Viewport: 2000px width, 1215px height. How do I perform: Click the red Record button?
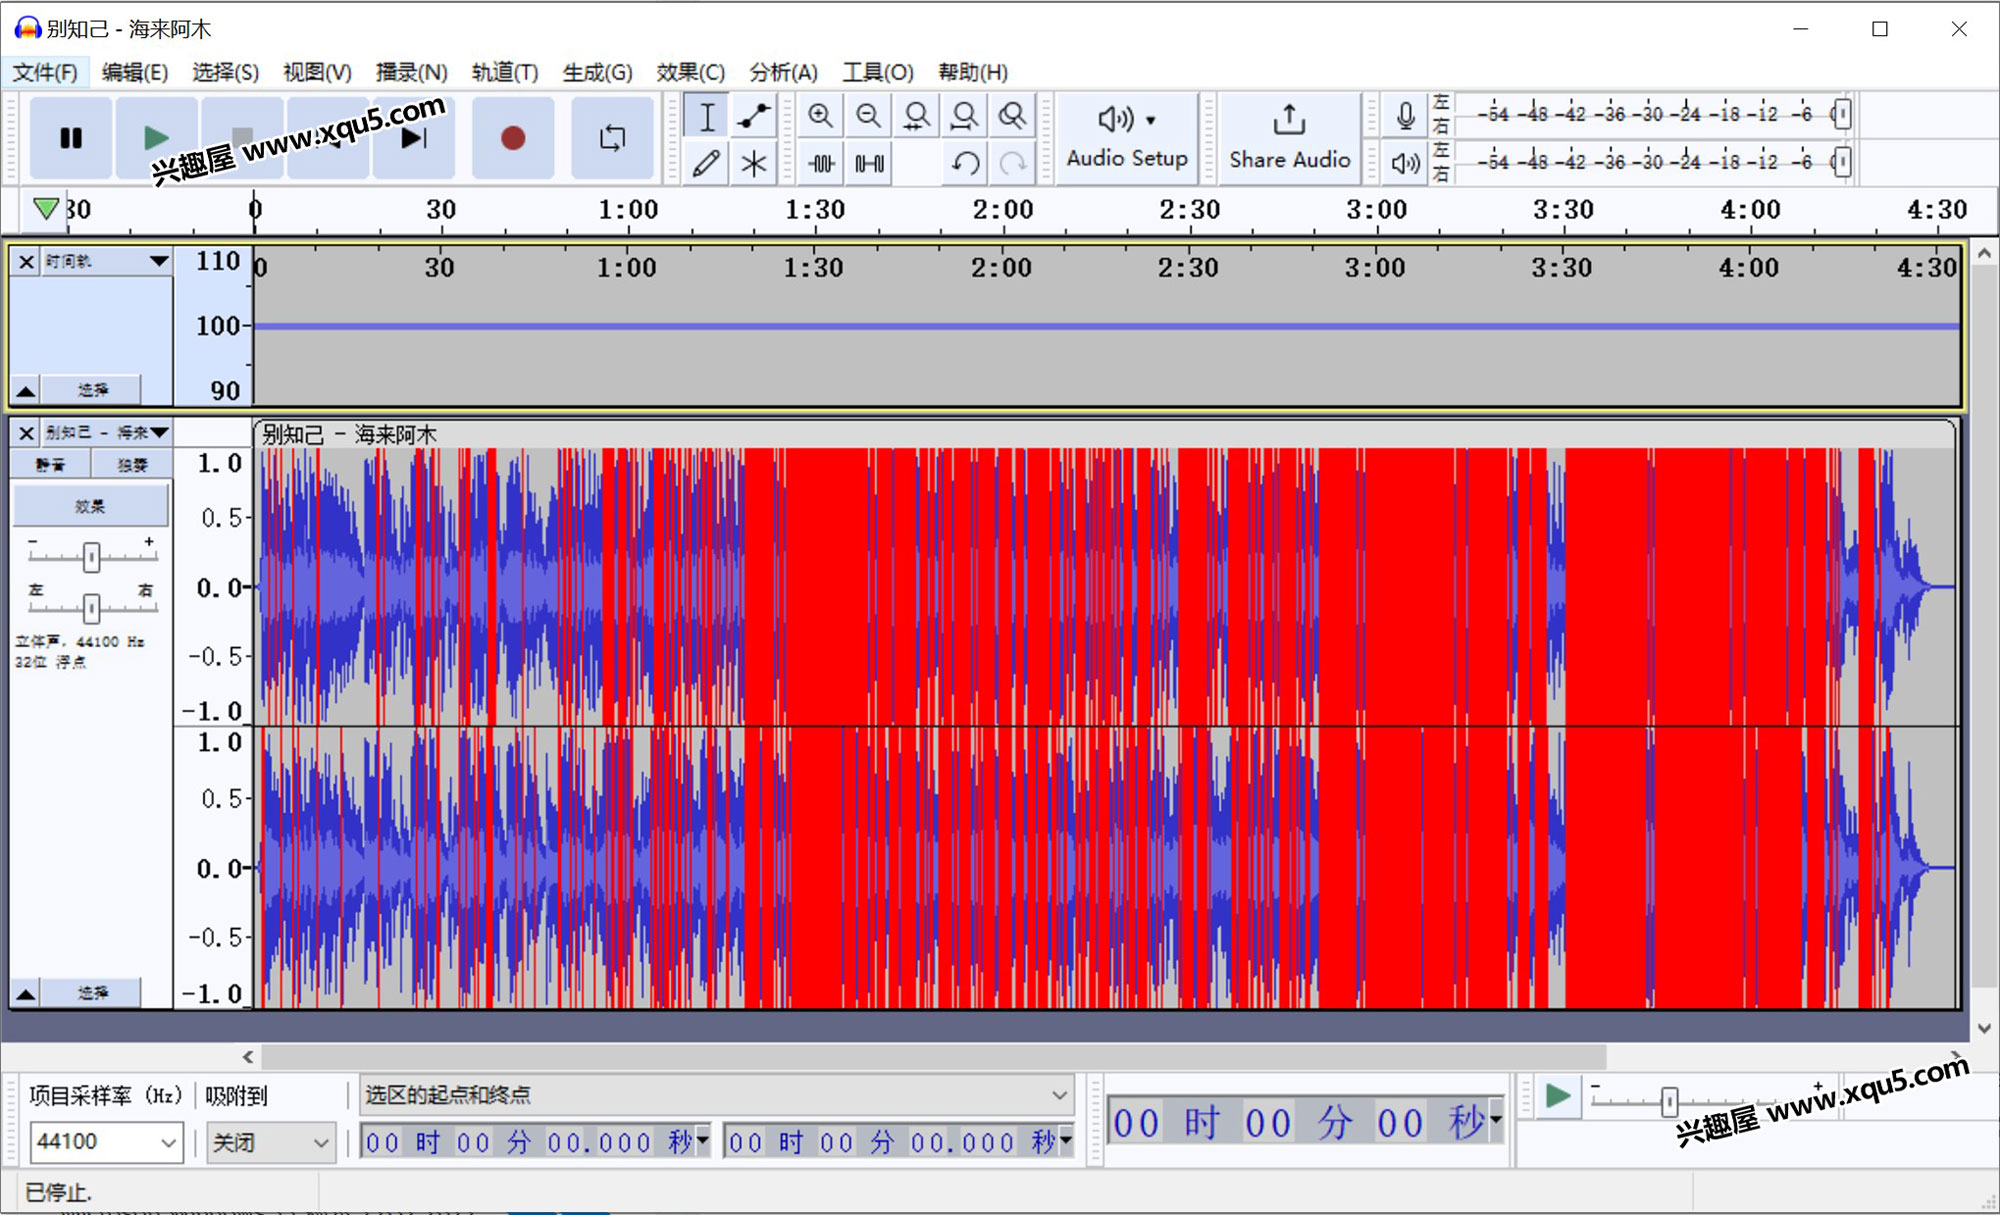pos(512,138)
